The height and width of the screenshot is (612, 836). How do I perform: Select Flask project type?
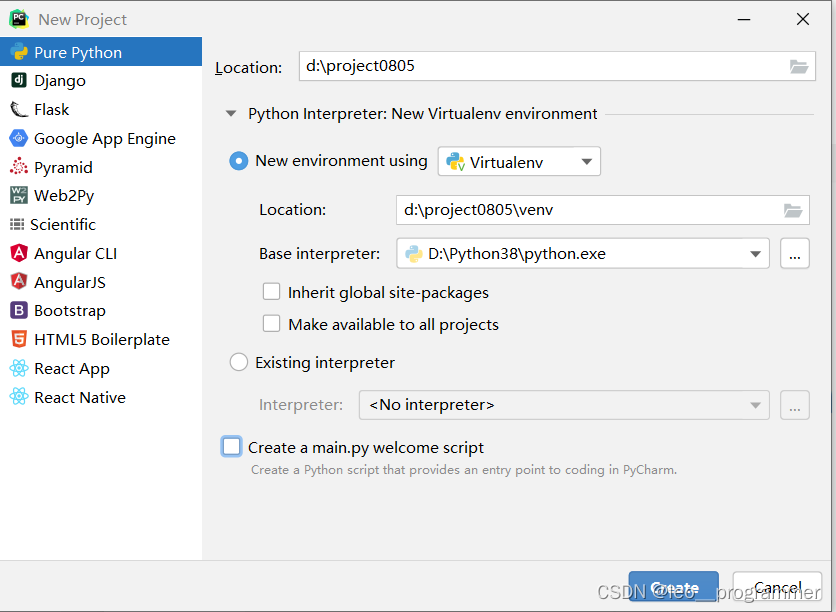click(x=101, y=109)
